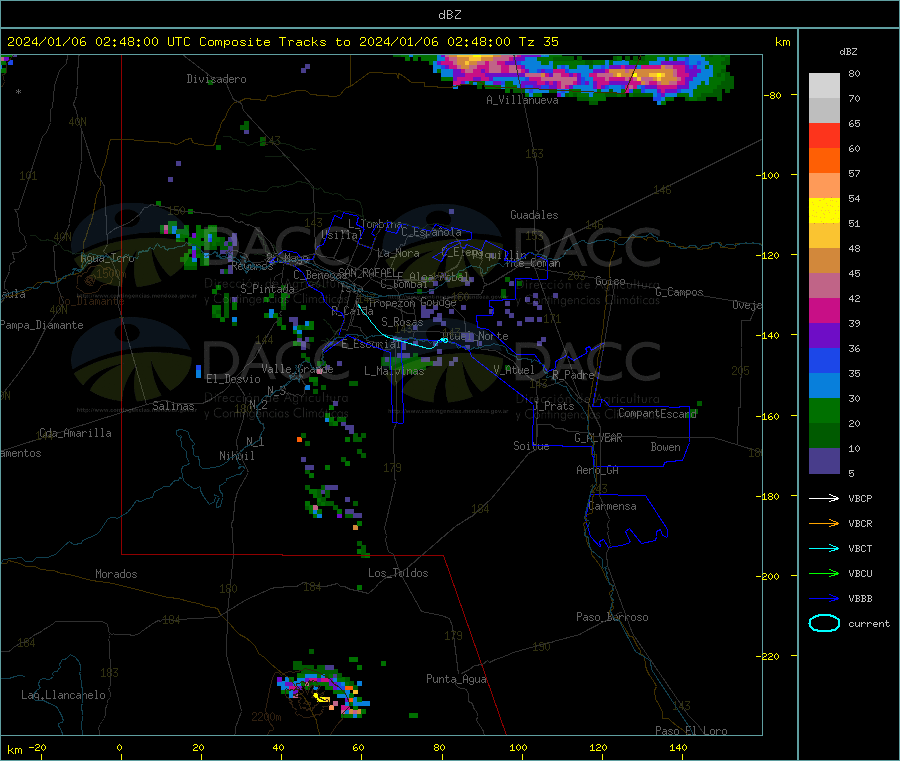Click the C_Española label
Image resolution: width=900 pixels, height=761 pixels.
point(431,232)
